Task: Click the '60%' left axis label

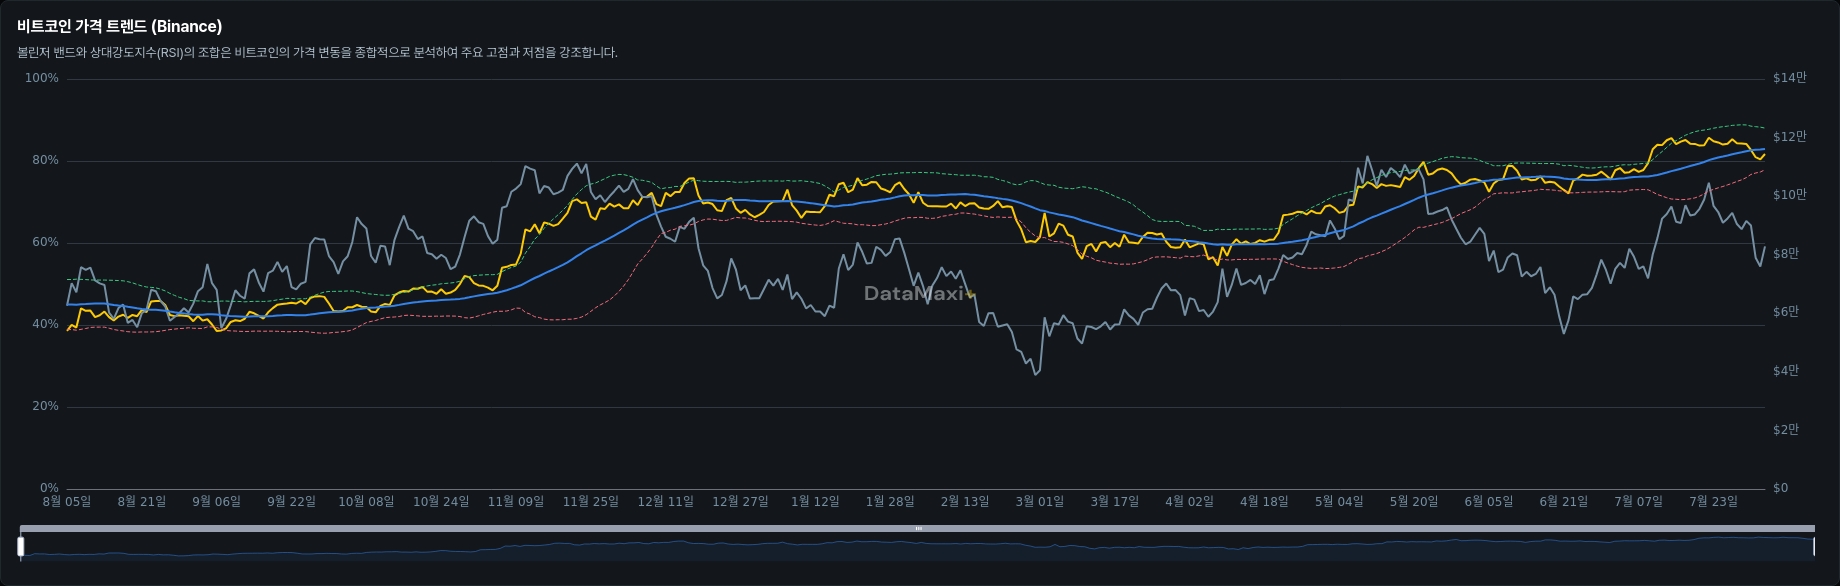Action: point(45,242)
